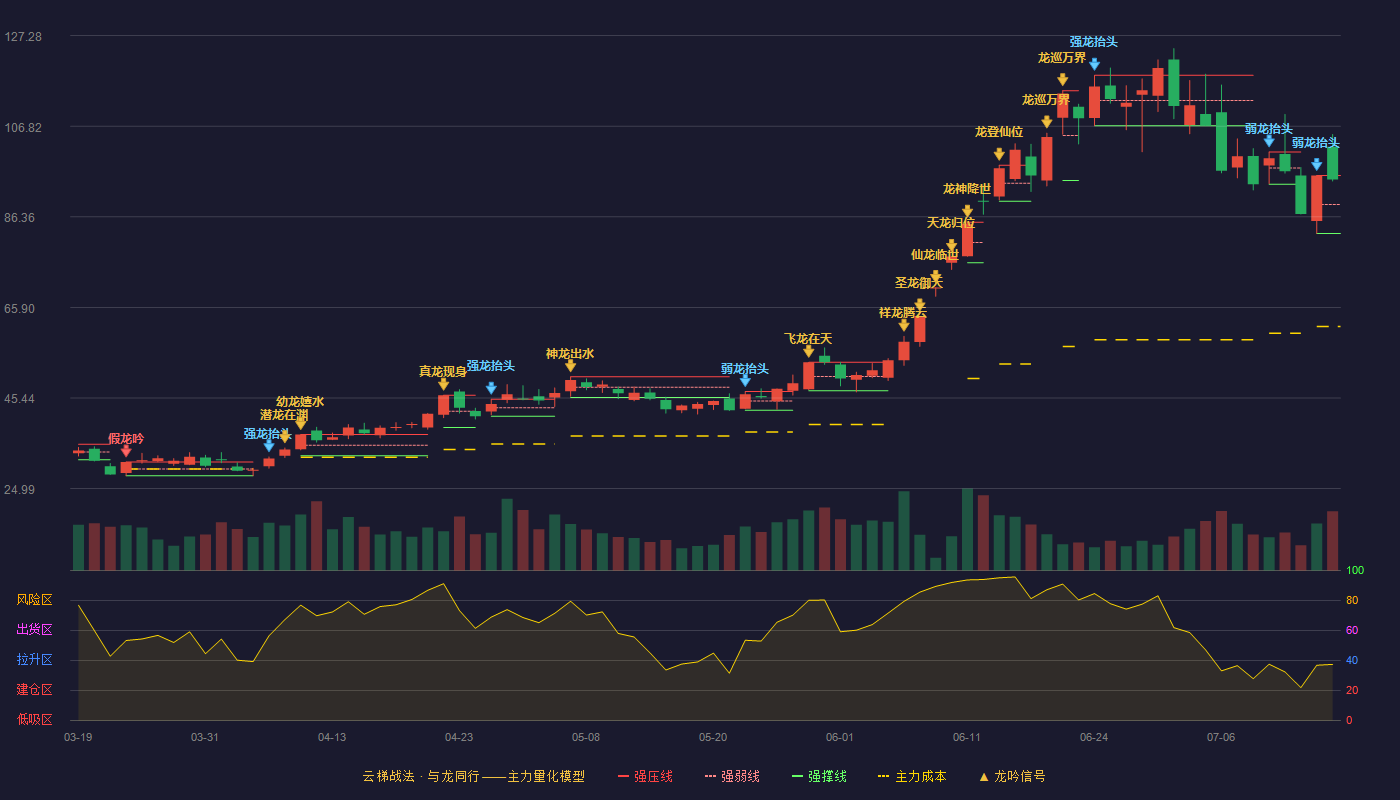
Task: Click the 06-11 date axis label
Action: pos(967,737)
